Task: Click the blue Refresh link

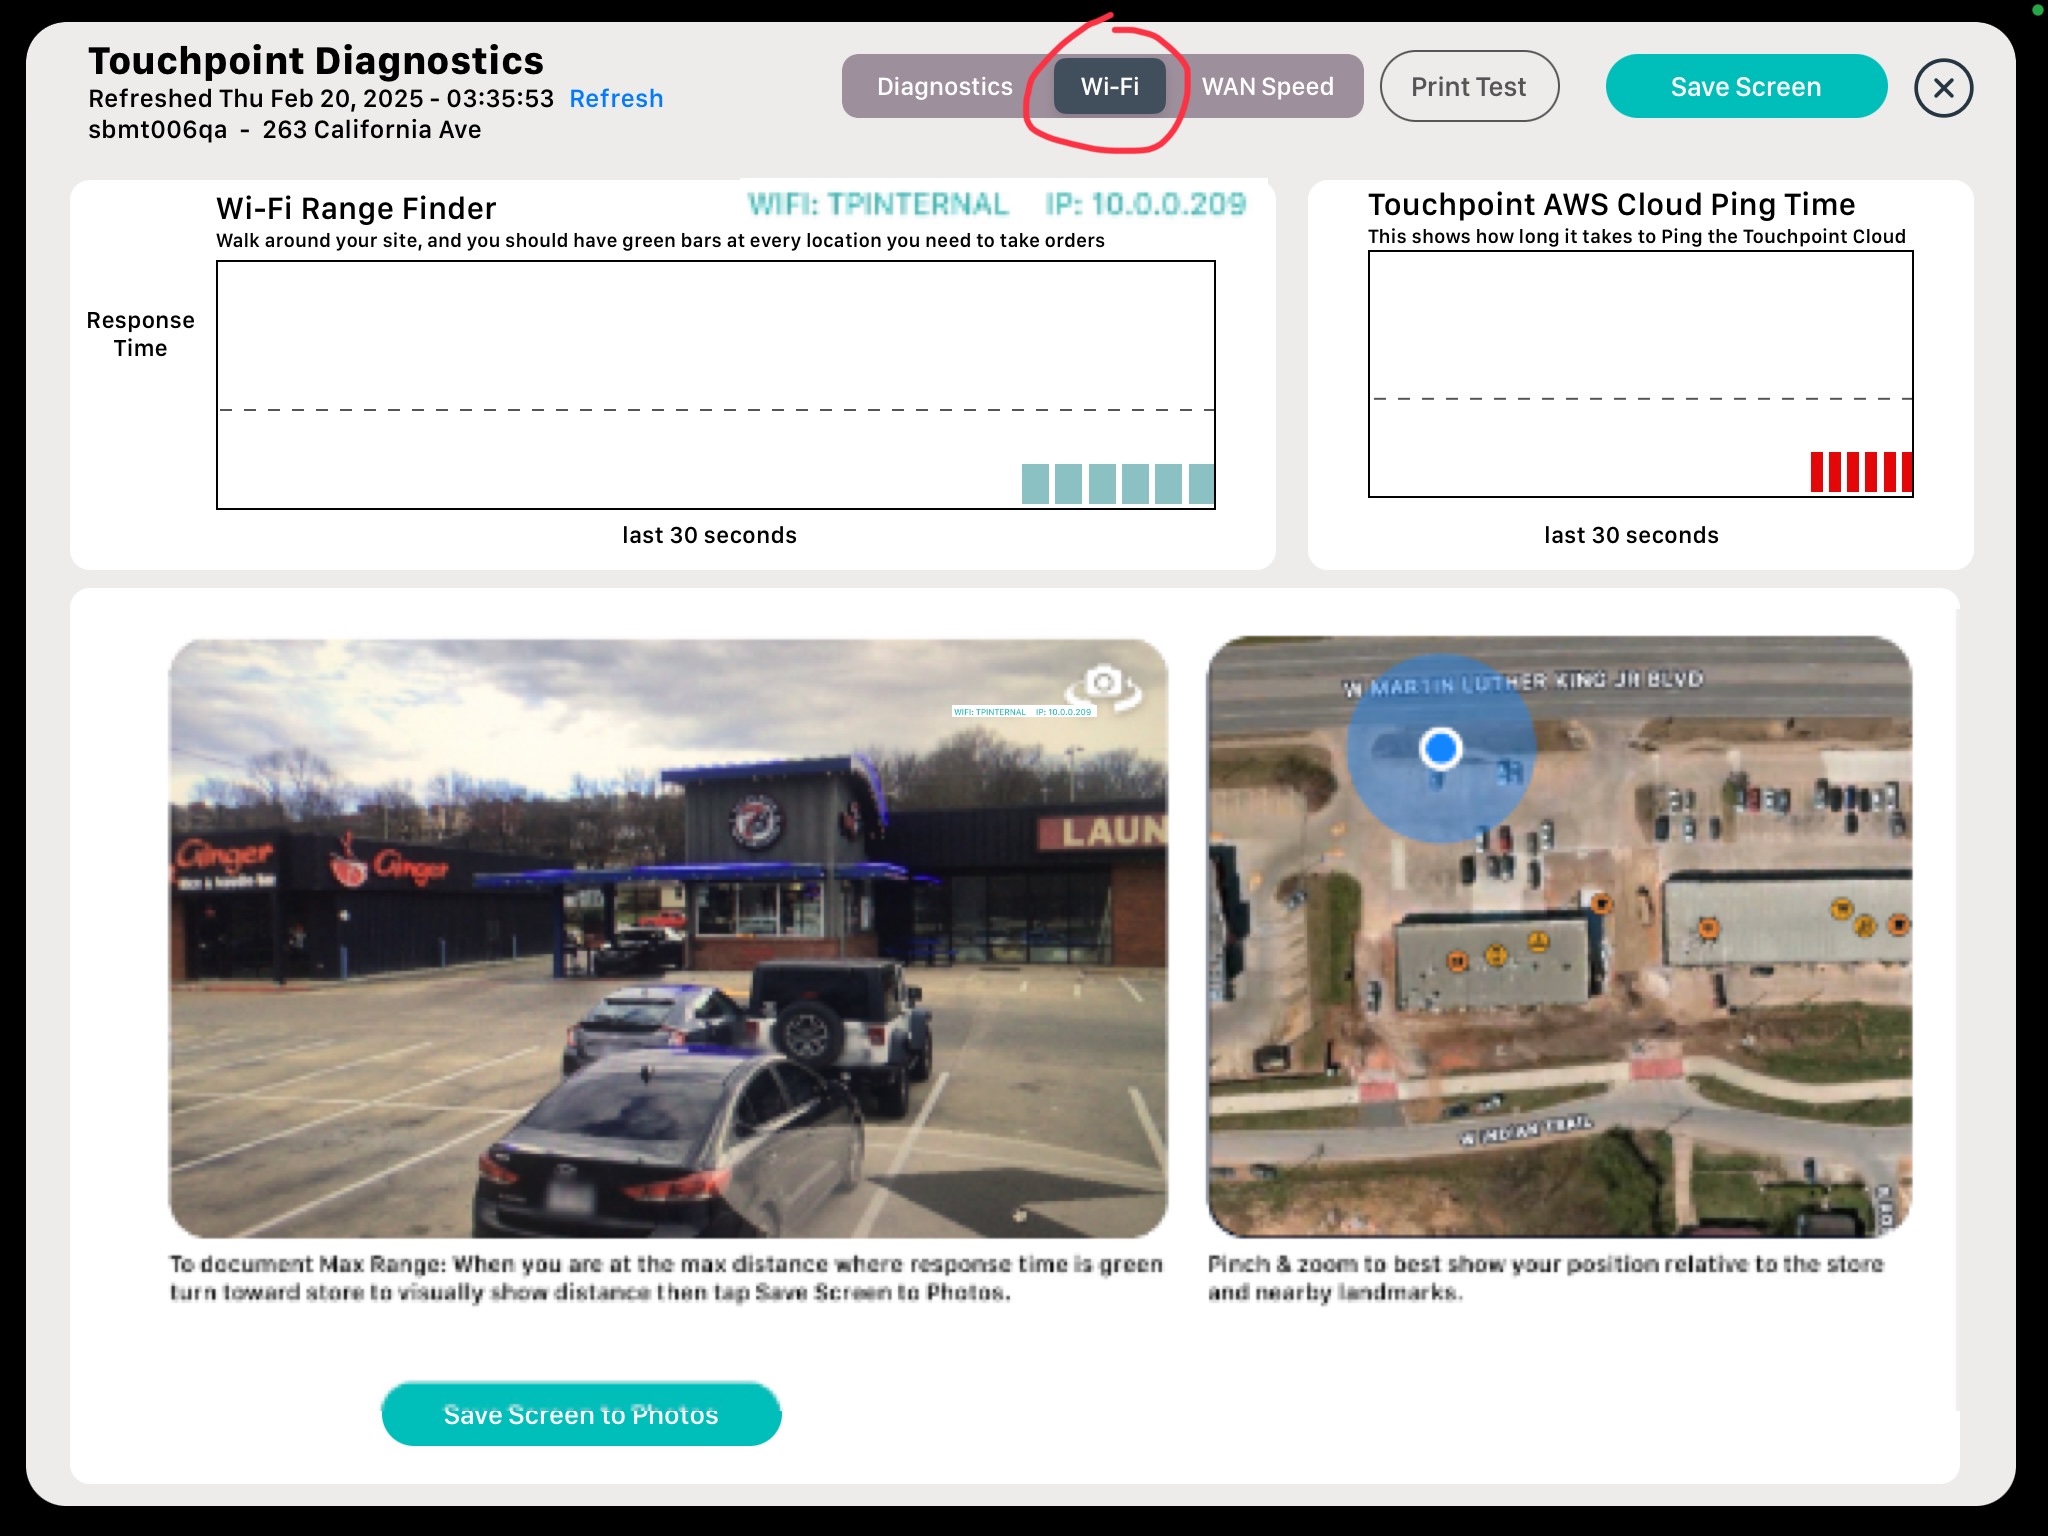Action: click(x=616, y=99)
